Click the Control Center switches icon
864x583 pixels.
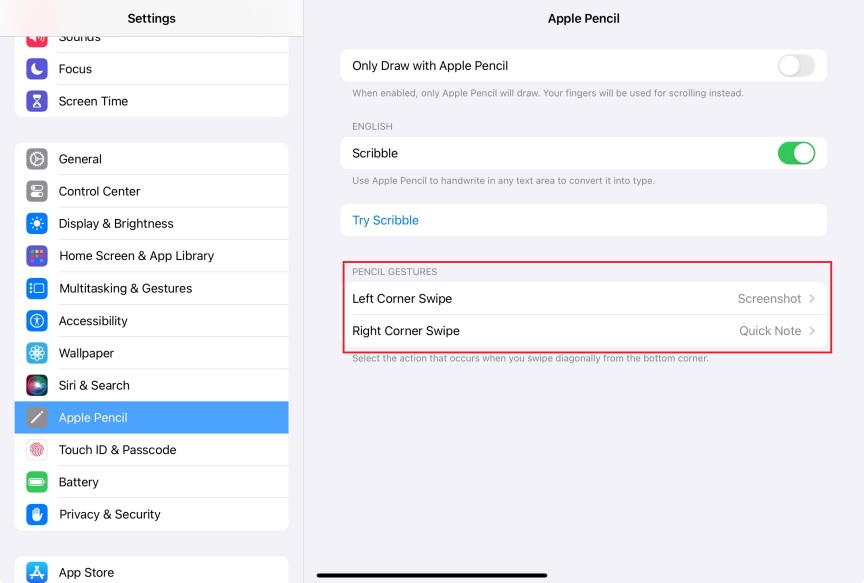(37, 191)
